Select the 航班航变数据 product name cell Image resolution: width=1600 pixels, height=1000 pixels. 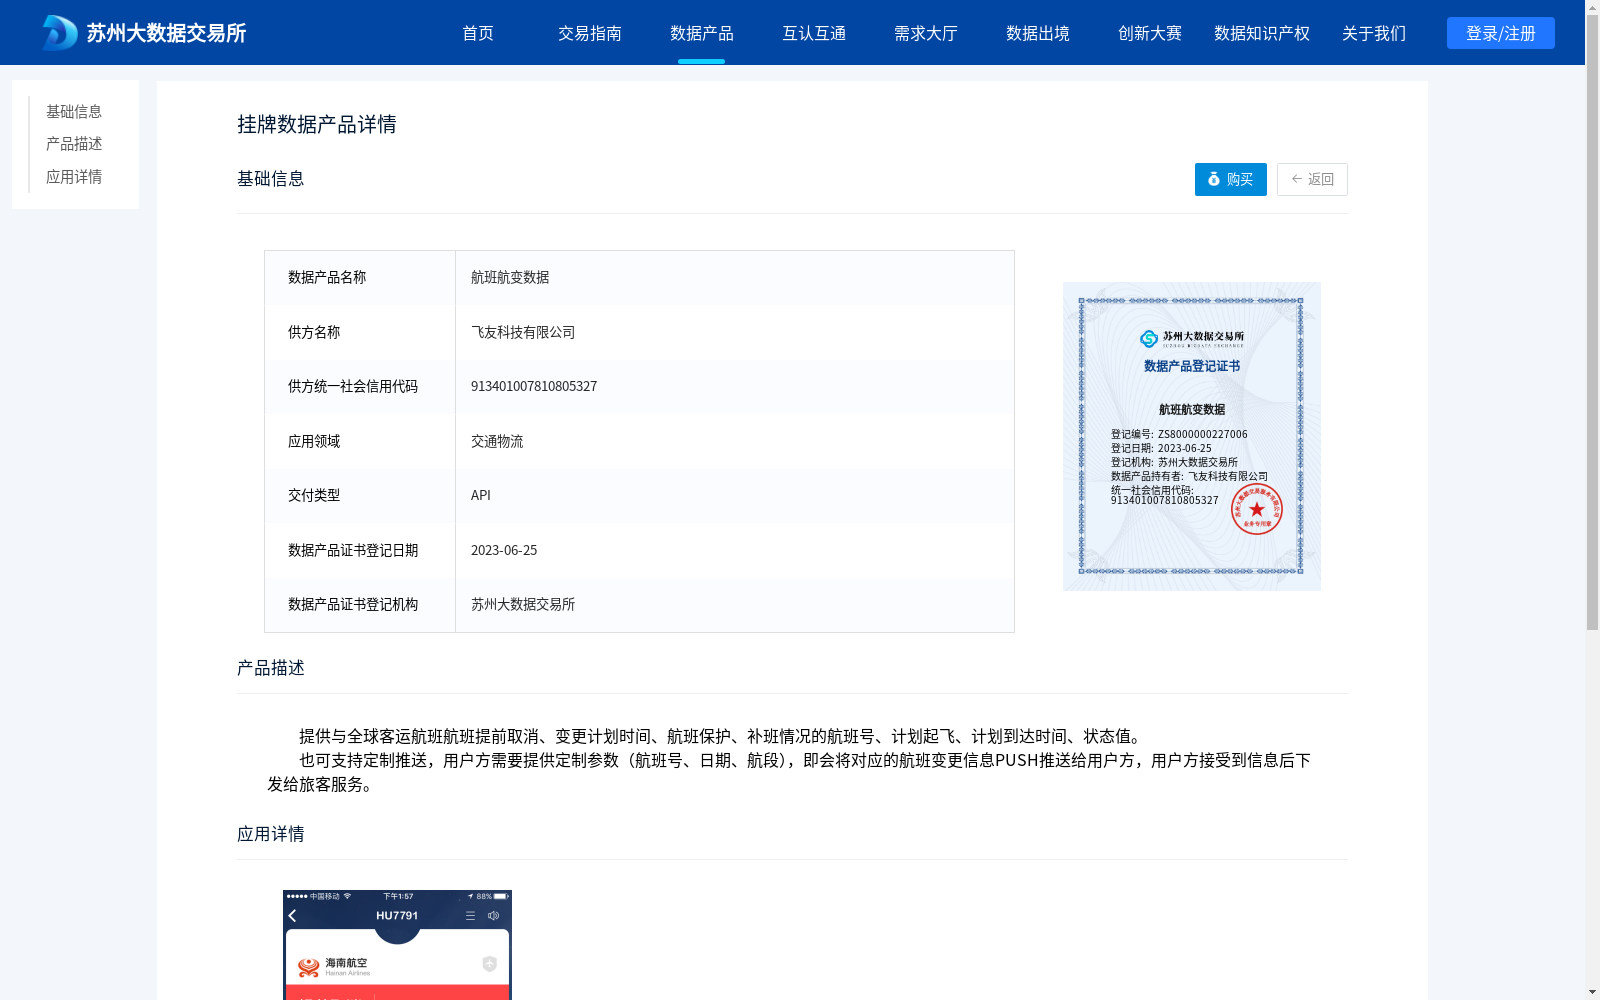pos(735,278)
